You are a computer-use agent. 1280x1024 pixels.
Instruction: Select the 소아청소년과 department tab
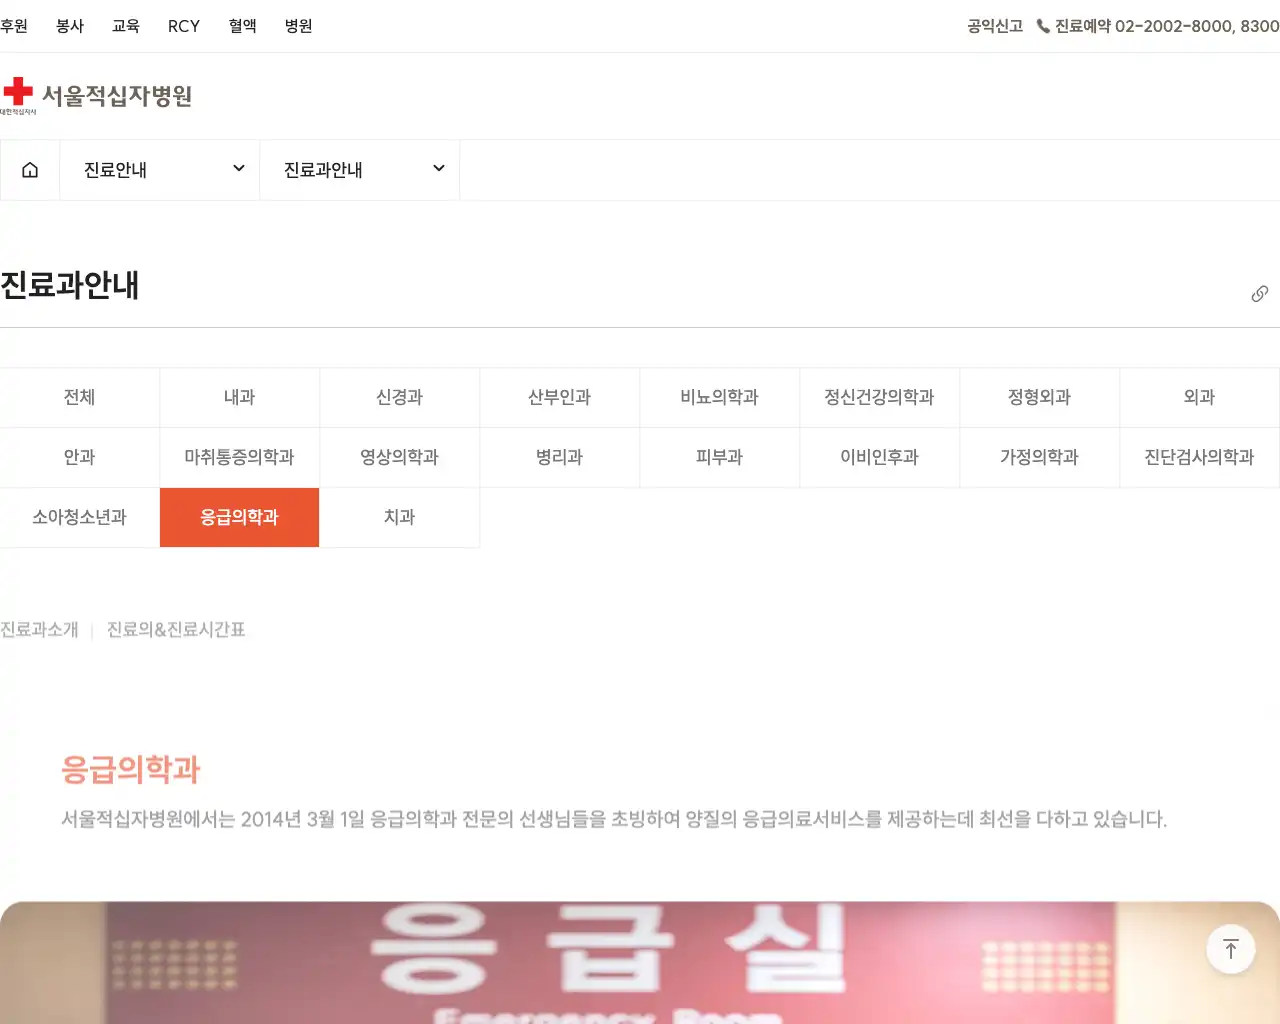click(79, 517)
